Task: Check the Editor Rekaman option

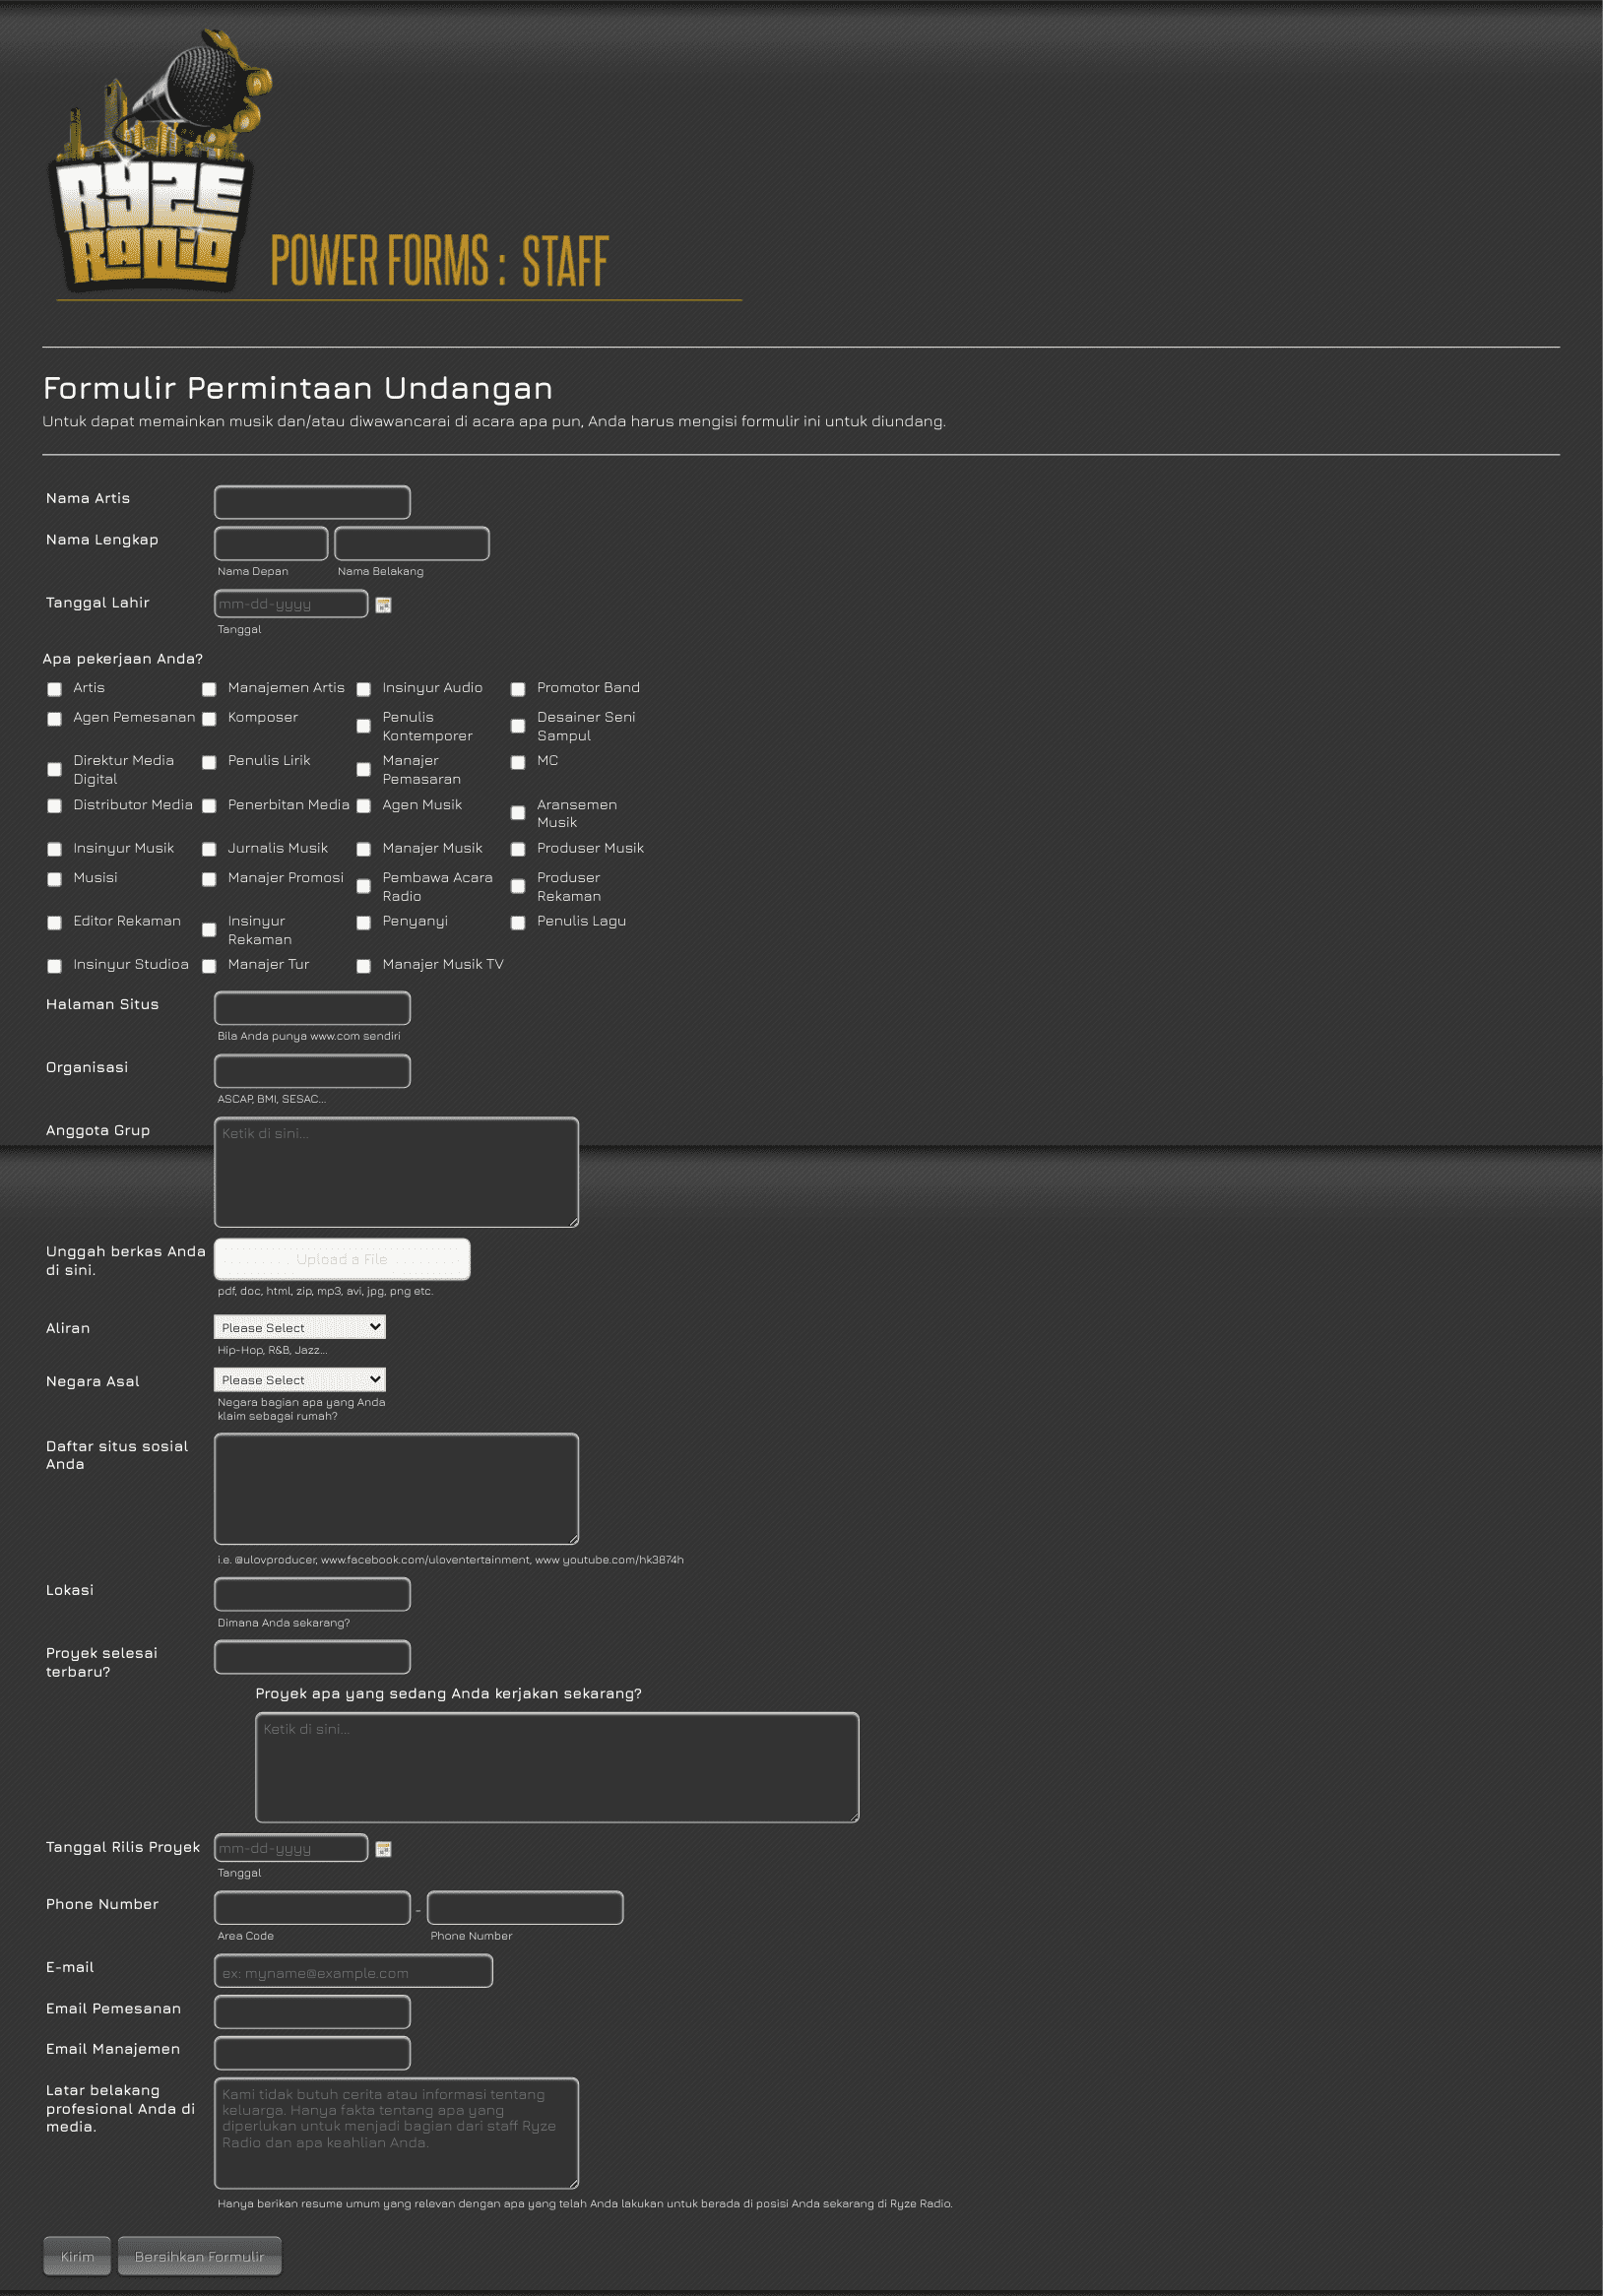Action: [55, 923]
